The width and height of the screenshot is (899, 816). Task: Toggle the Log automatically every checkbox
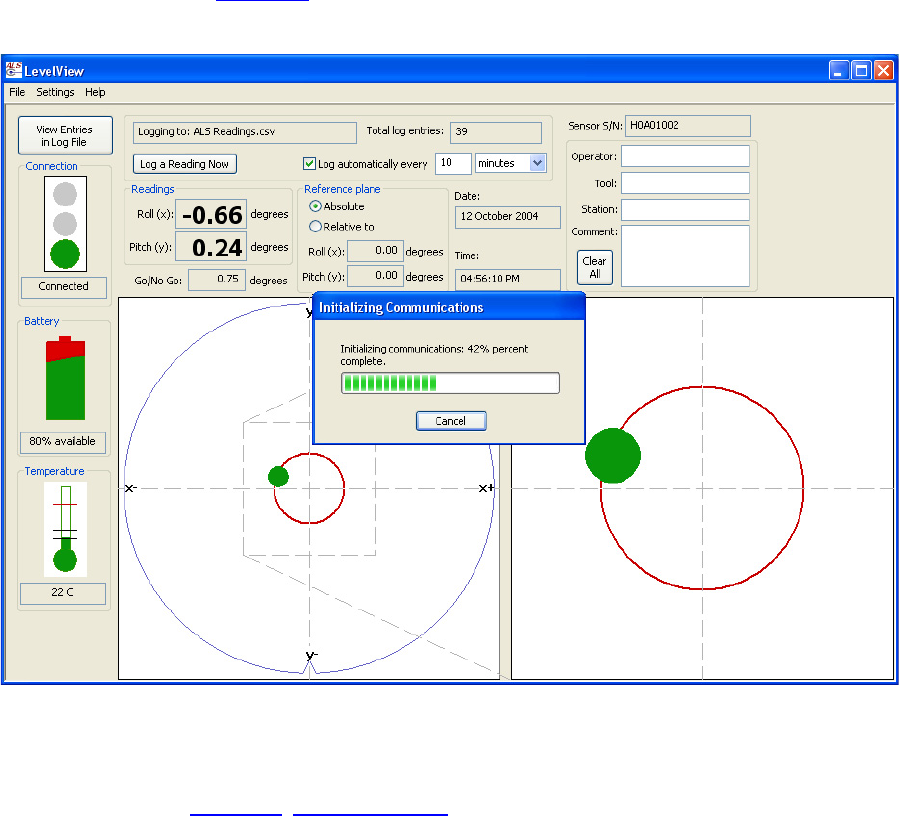pos(310,164)
